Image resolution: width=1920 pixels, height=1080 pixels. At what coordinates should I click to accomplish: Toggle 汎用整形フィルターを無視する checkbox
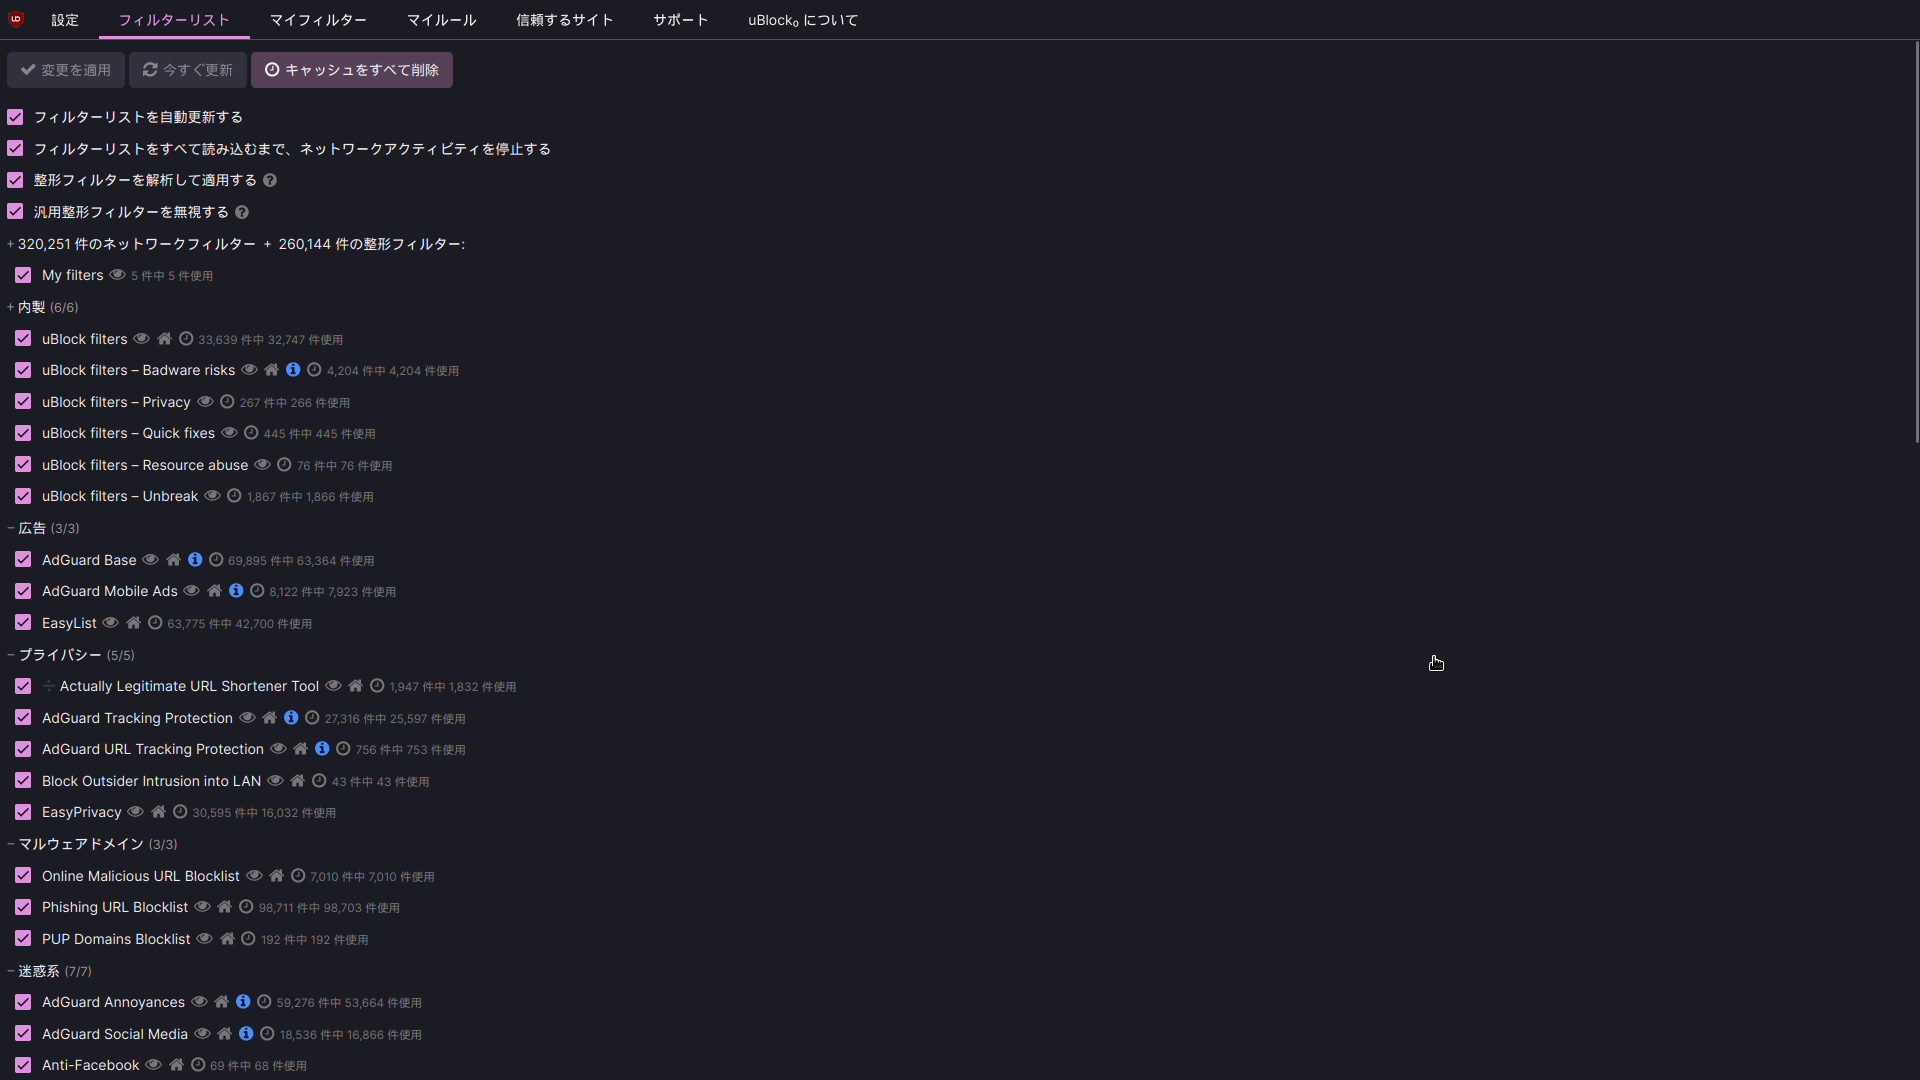coord(15,212)
